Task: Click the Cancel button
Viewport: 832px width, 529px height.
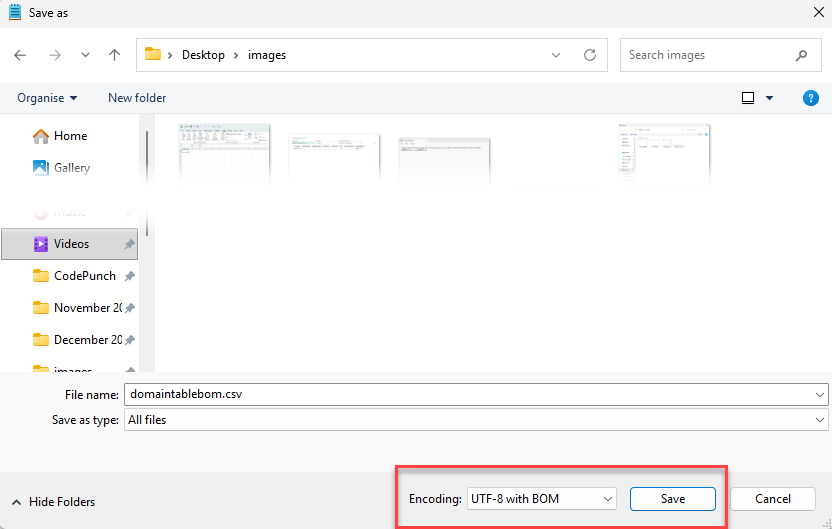Action: pyautogui.click(x=773, y=499)
